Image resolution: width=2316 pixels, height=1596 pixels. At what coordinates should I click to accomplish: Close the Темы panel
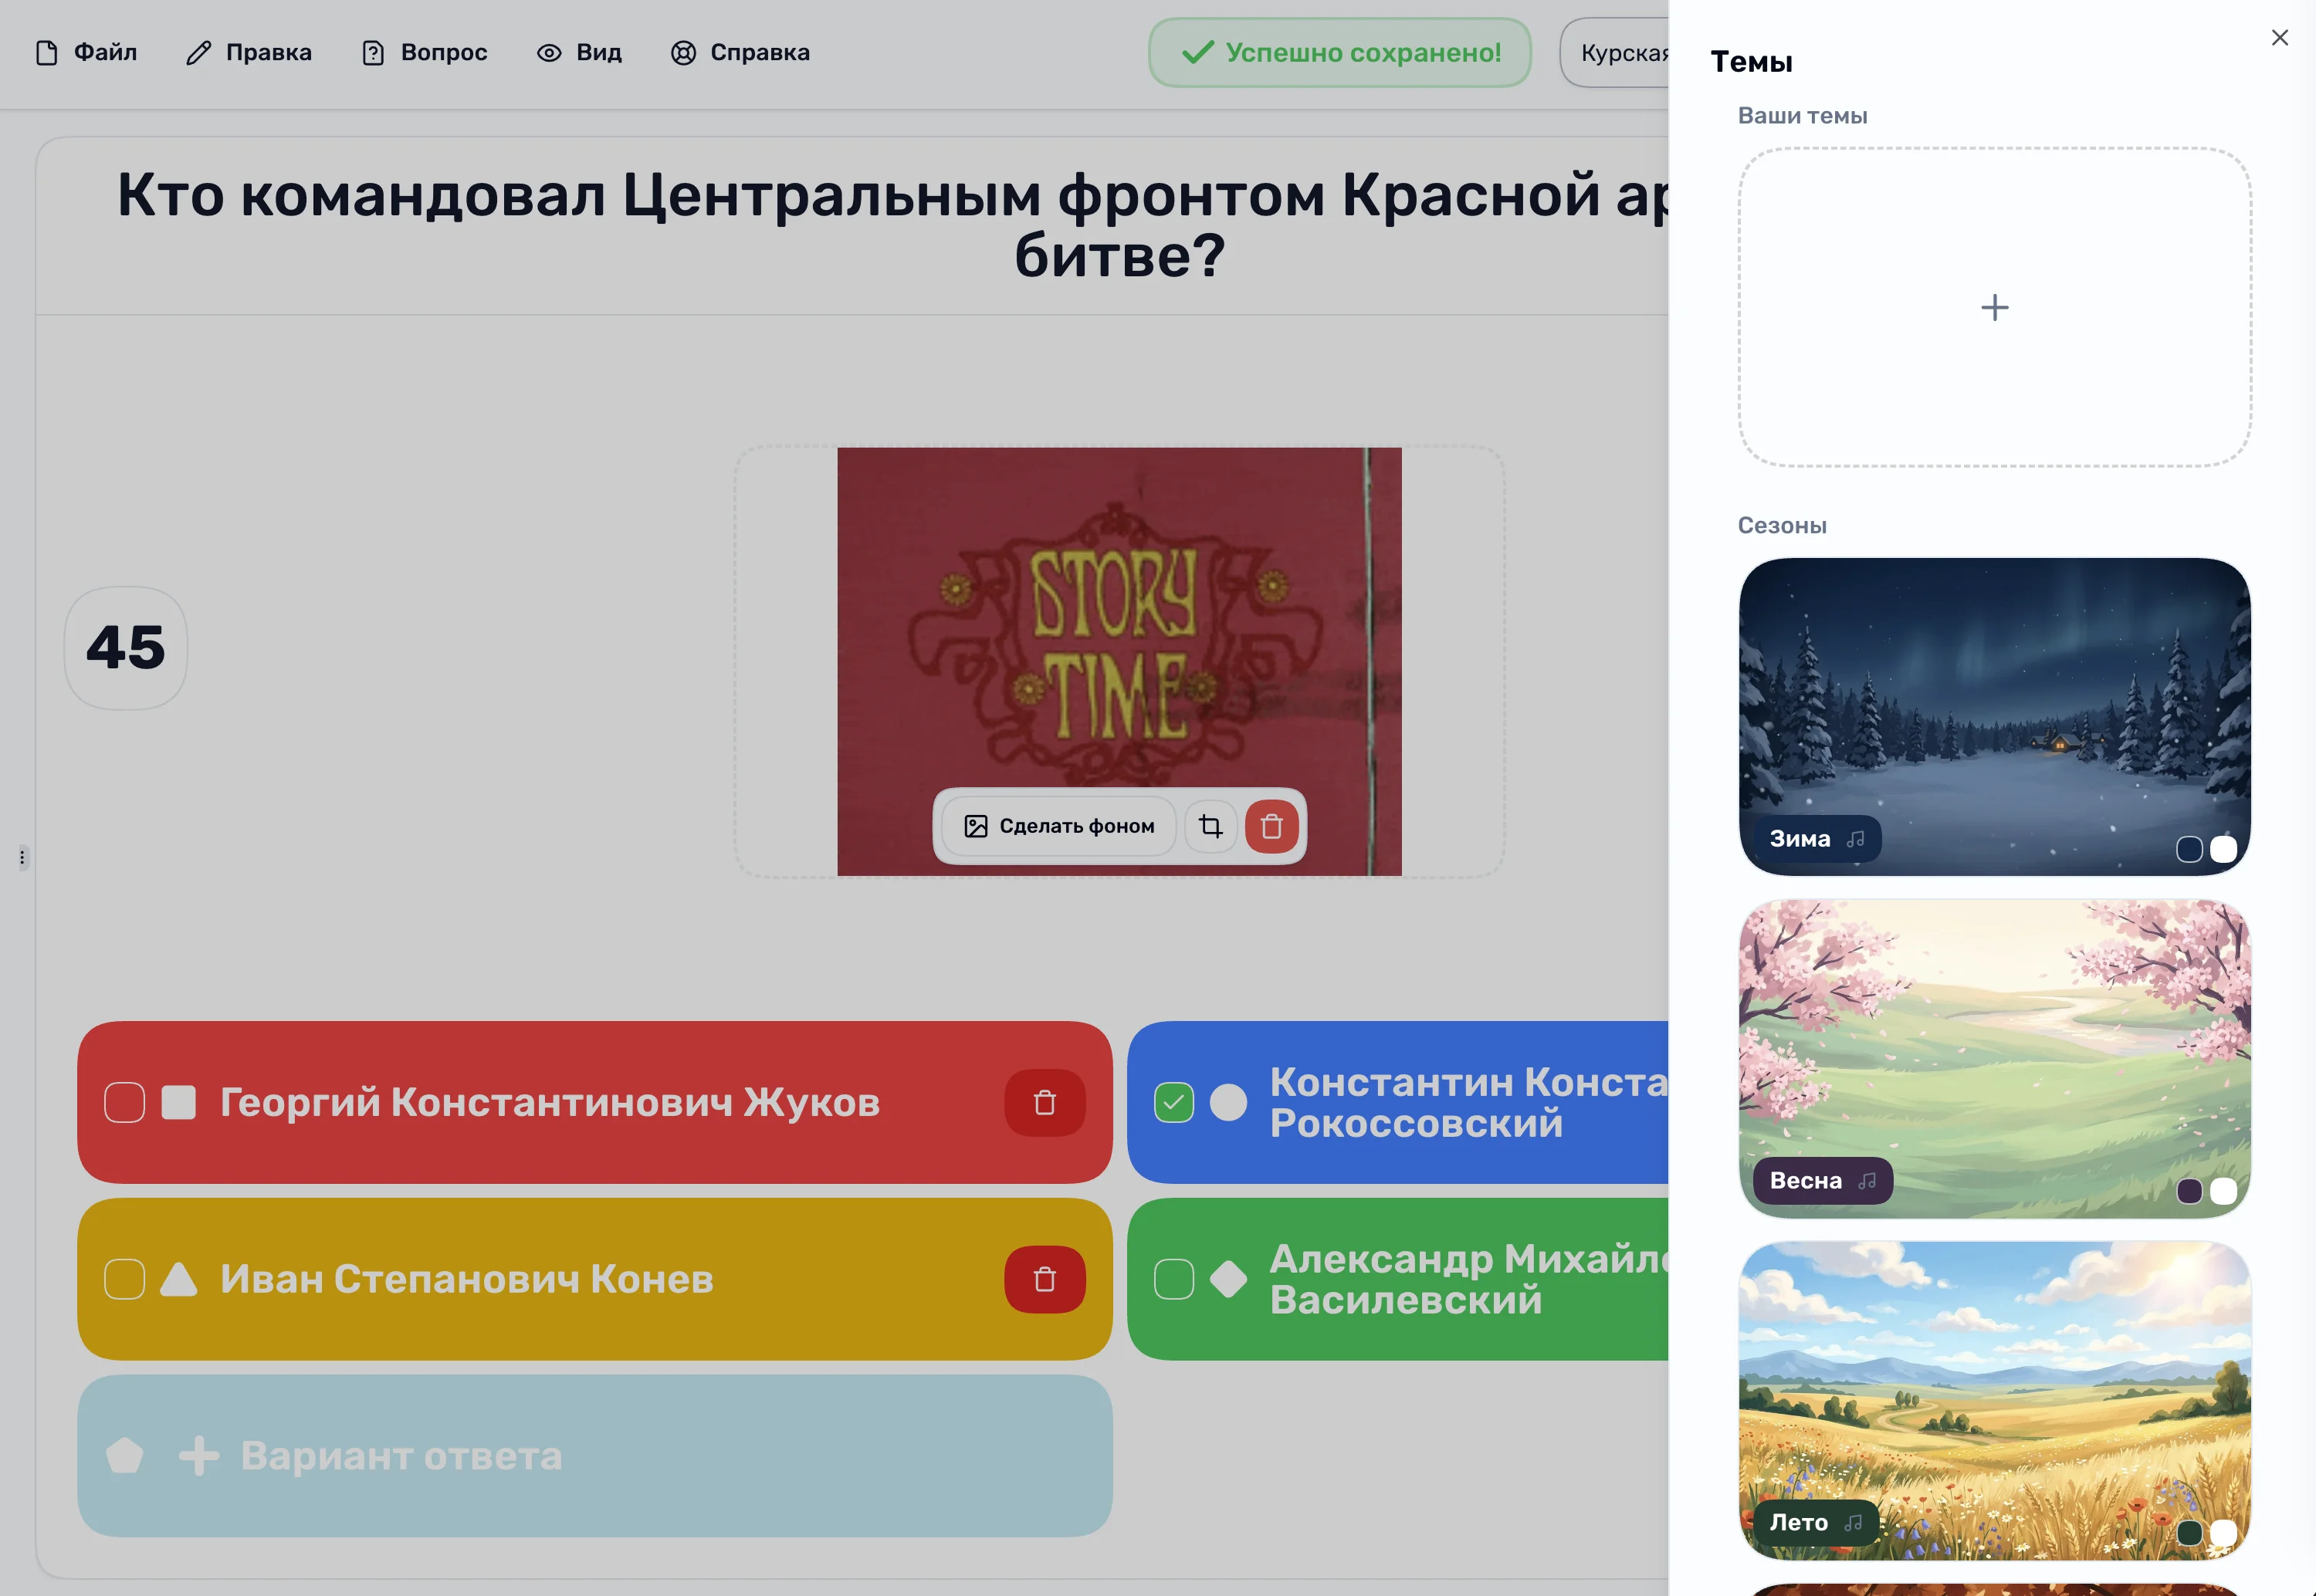coord(2279,37)
